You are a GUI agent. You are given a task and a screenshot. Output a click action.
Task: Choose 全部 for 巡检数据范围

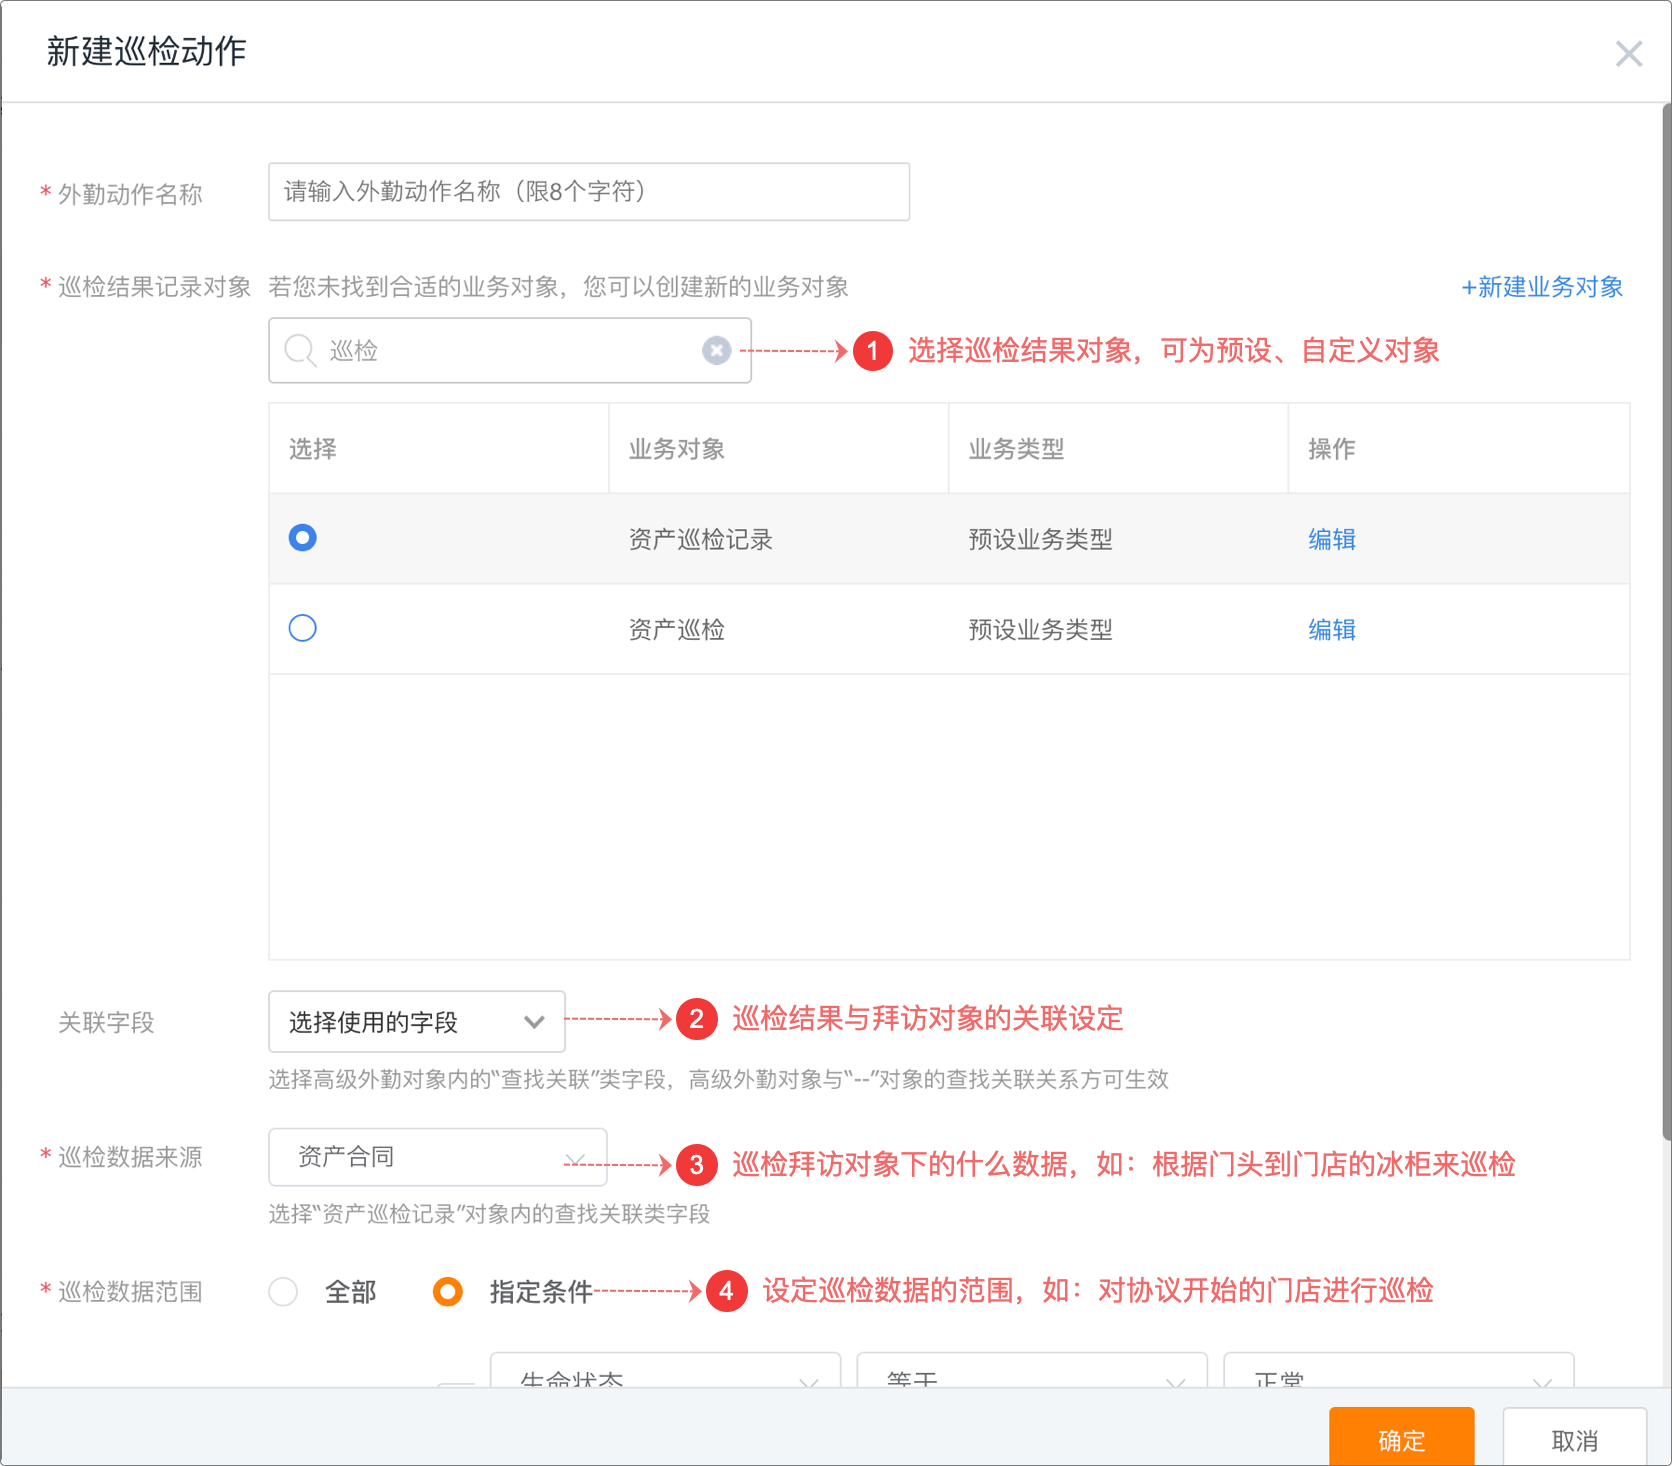pos(284,1292)
